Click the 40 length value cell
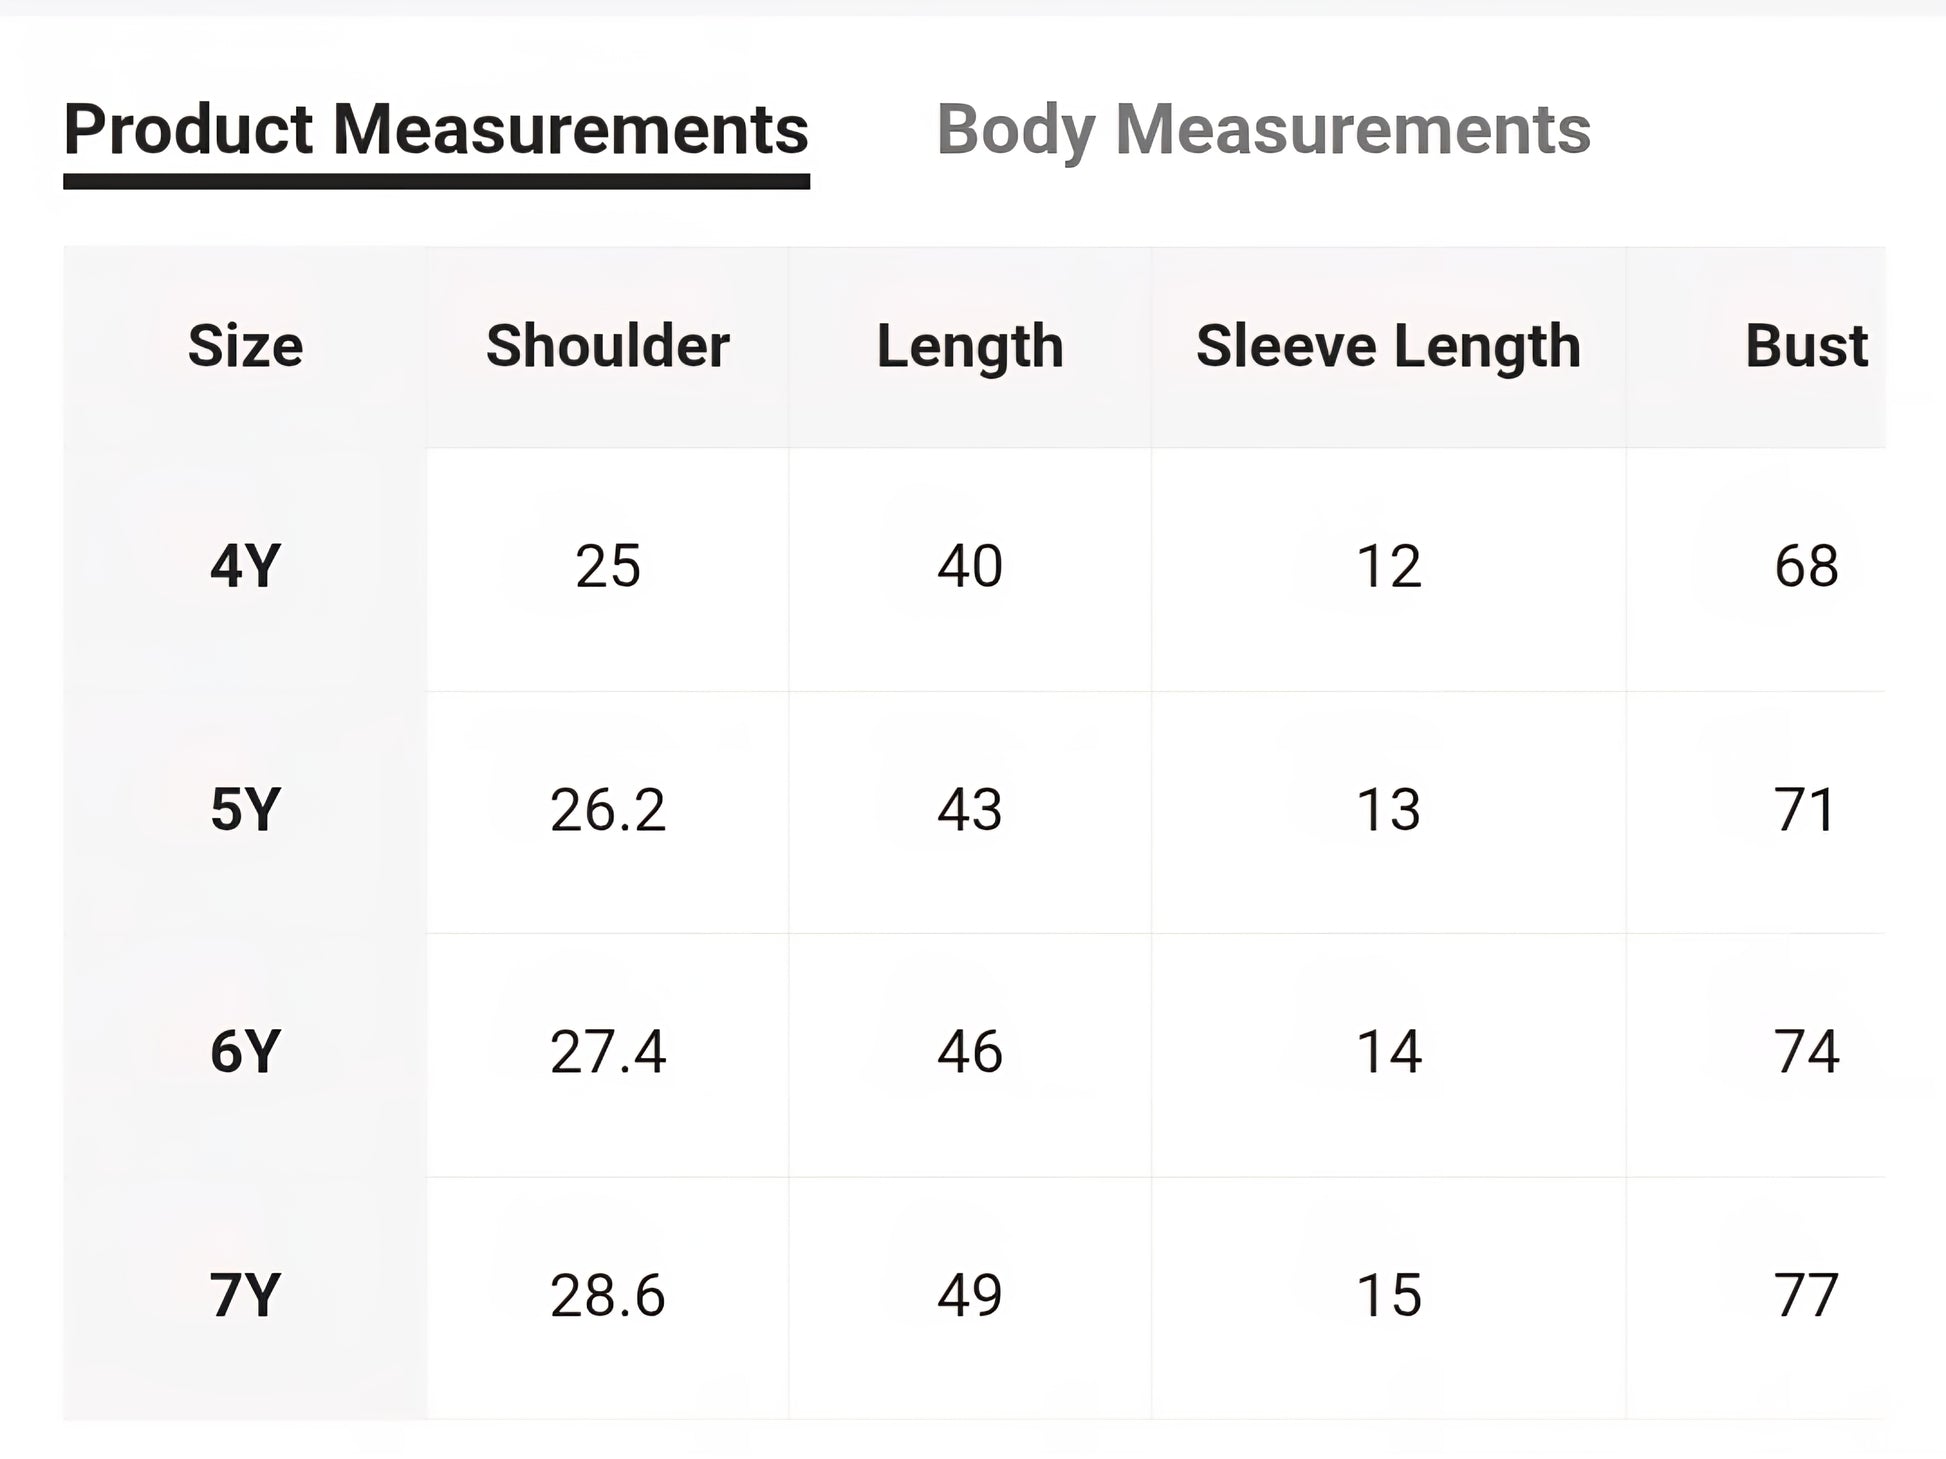 pos(970,566)
